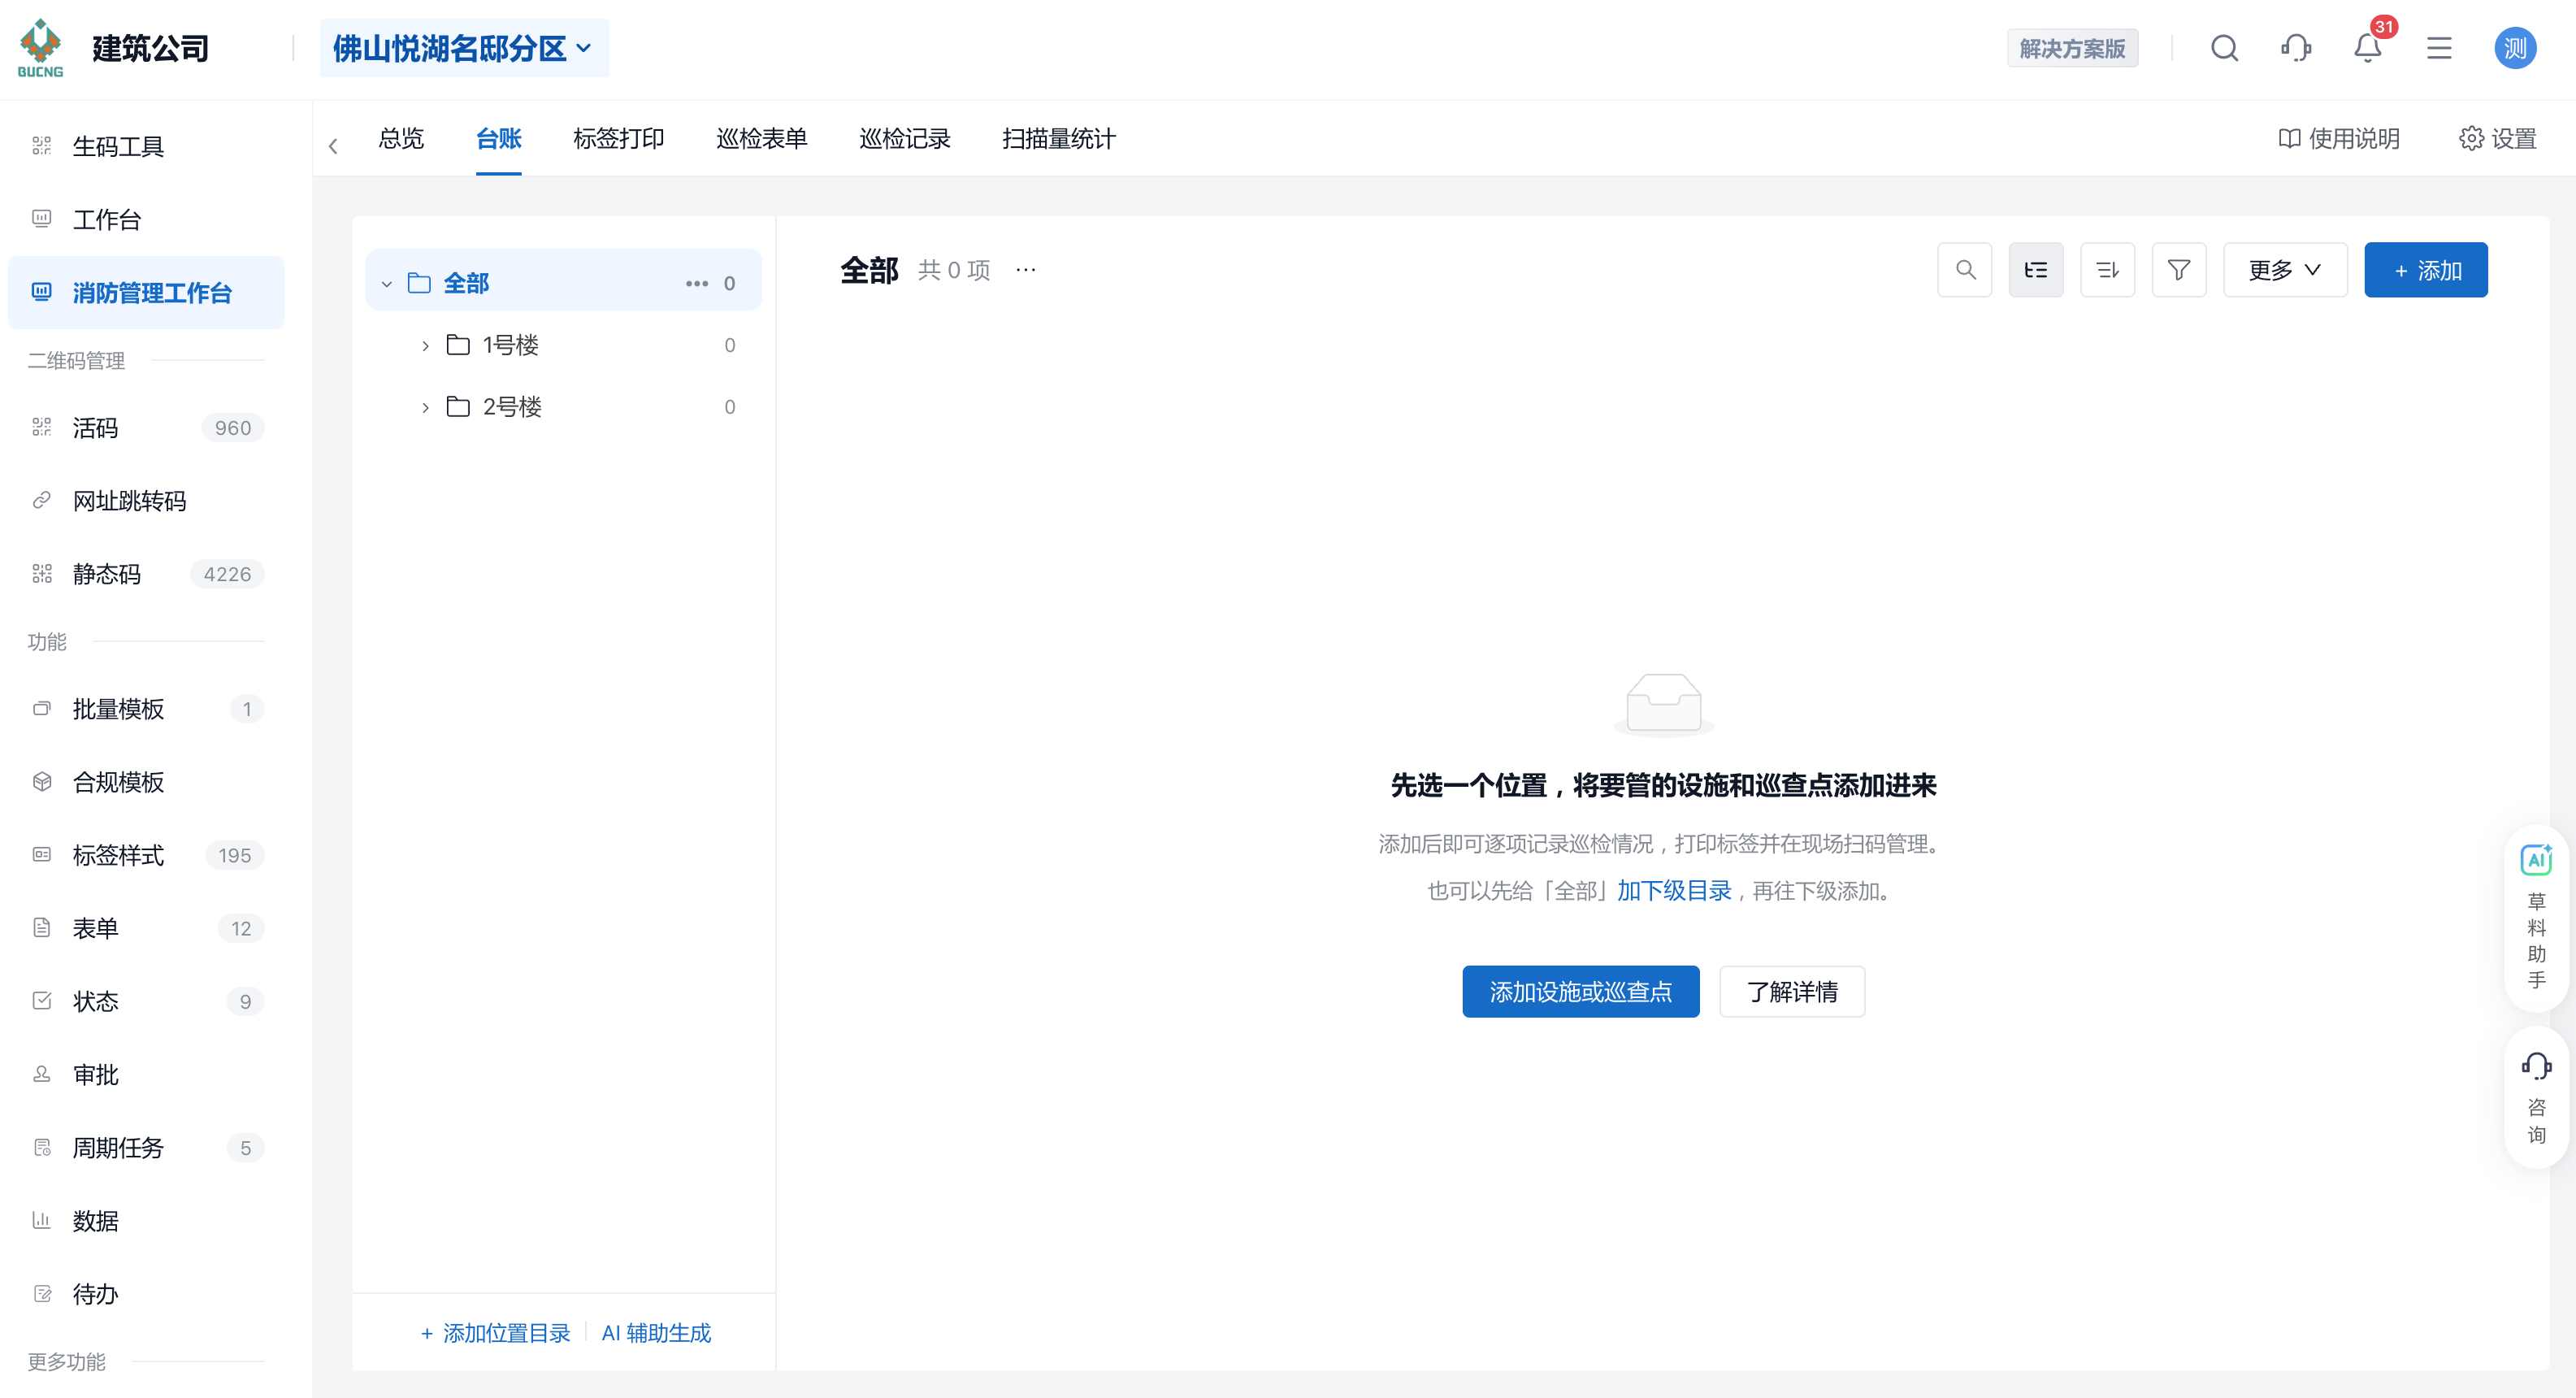Expand the 2号楼 folder chevron
This screenshot has width=2576, height=1398.
click(425, 408)
